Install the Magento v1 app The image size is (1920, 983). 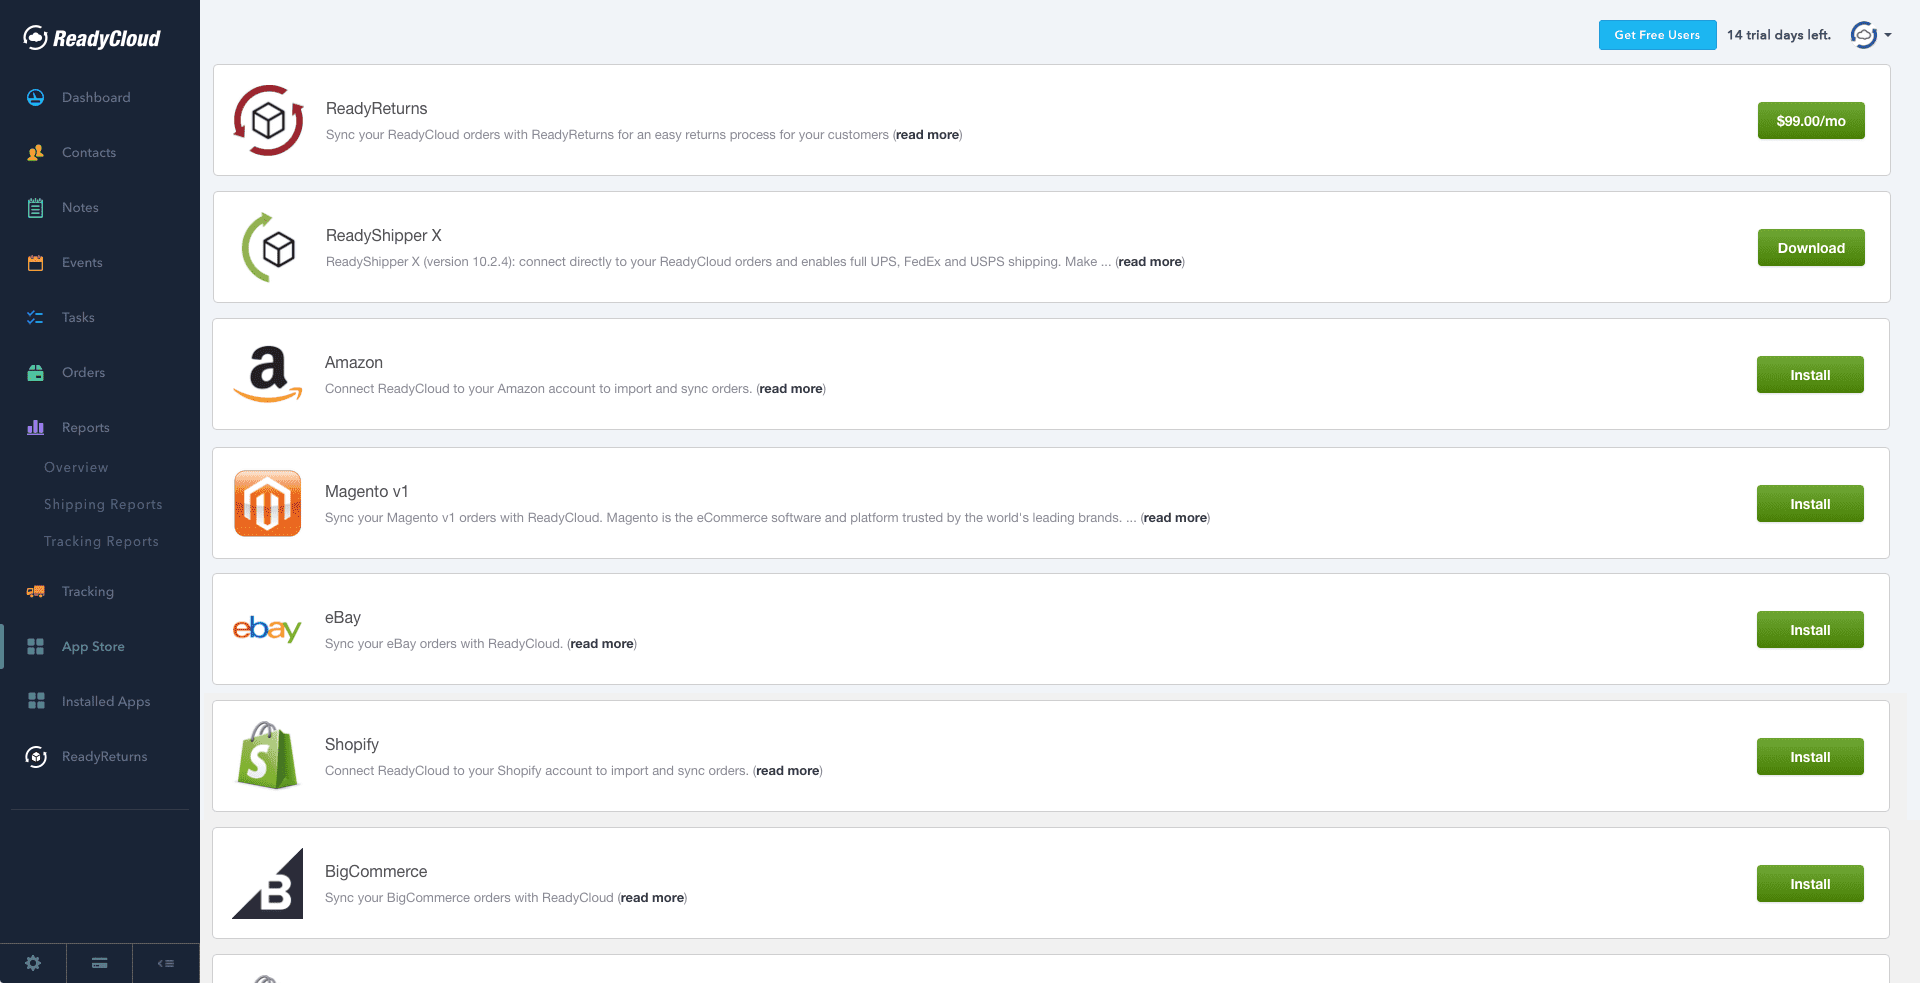(1810, 504)
